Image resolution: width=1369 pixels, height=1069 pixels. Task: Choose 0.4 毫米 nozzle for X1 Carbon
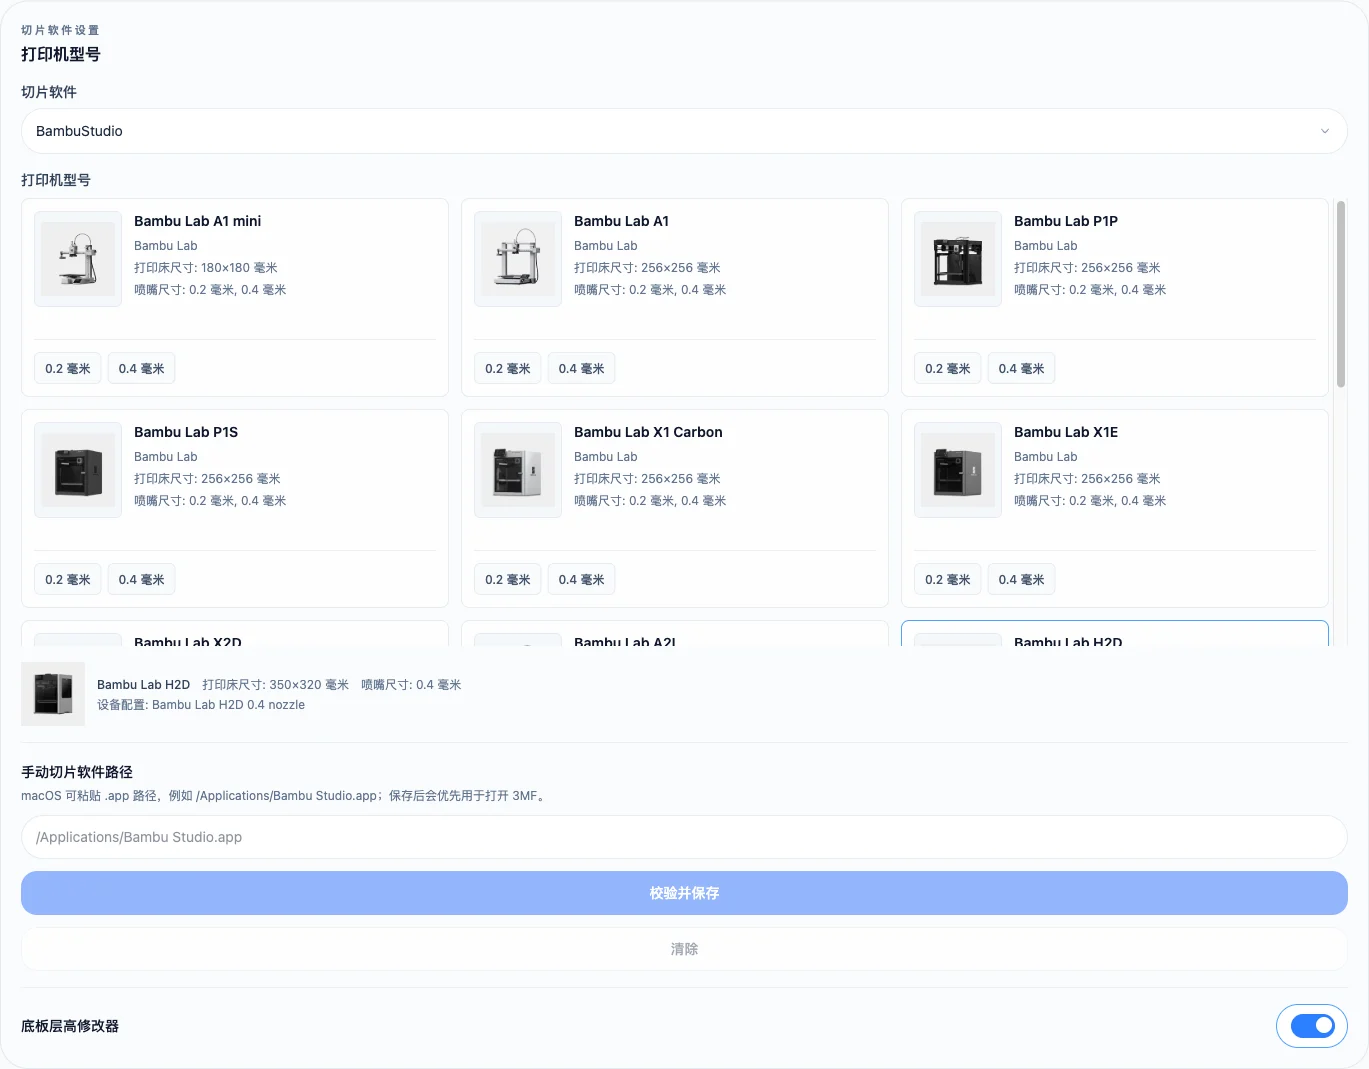pyautogui.click(x=581, y=580)
